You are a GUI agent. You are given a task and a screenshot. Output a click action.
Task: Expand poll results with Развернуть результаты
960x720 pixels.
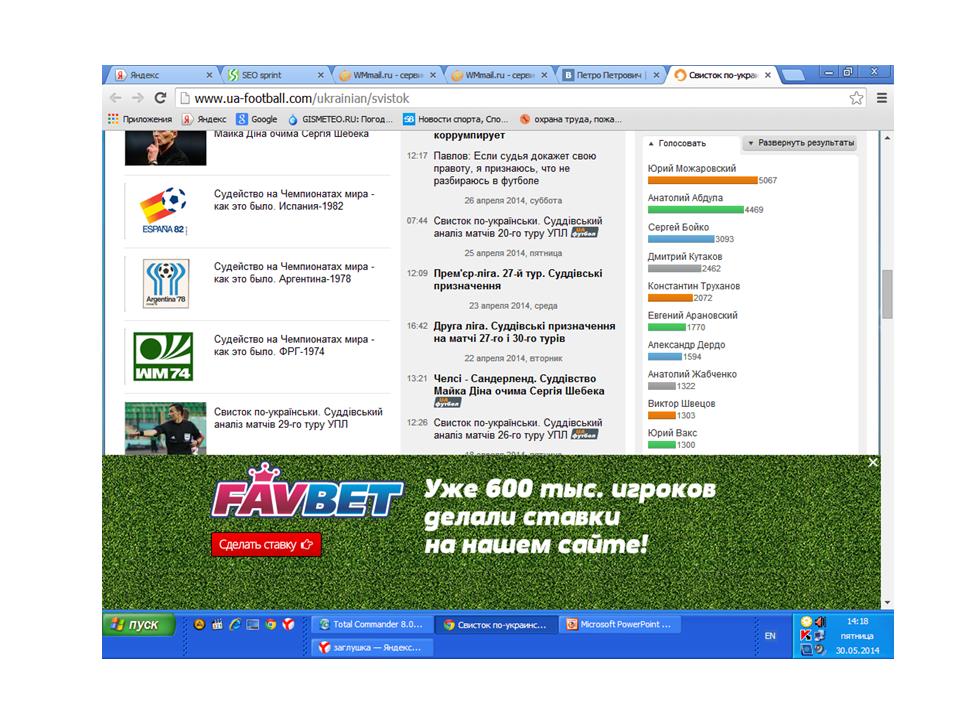[x=800, y=143]
